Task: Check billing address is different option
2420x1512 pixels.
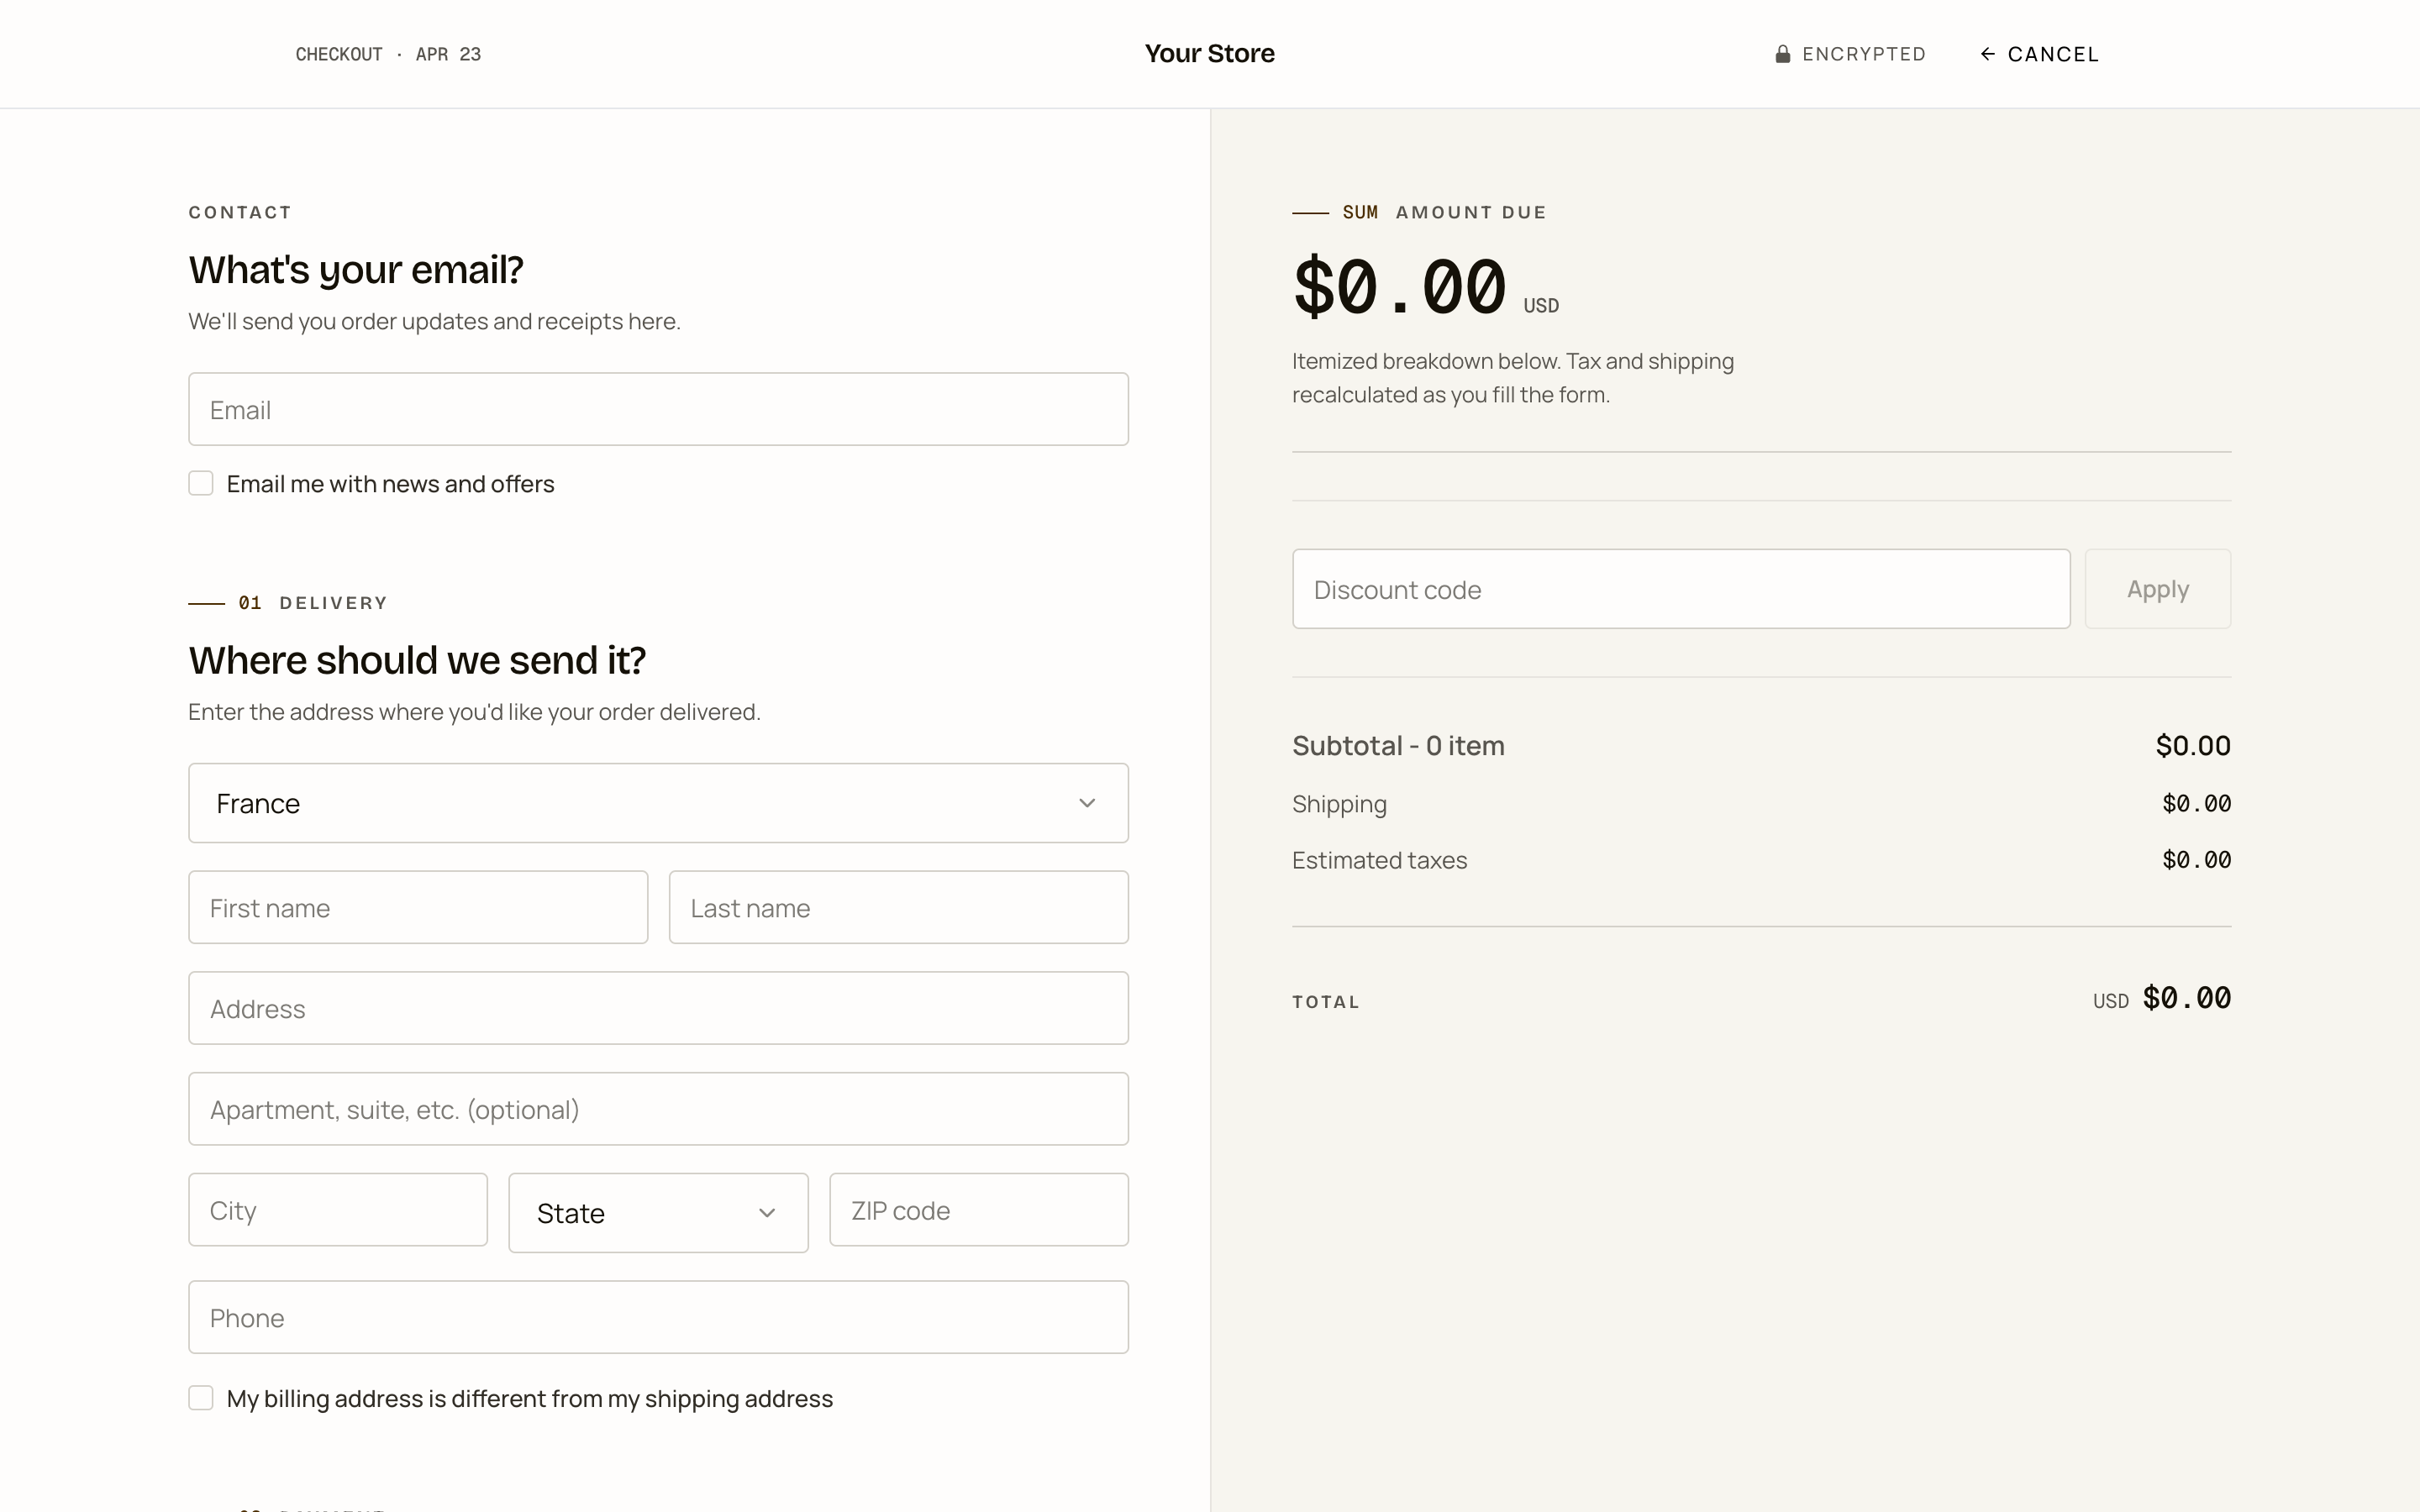Action: point(201,1398)
